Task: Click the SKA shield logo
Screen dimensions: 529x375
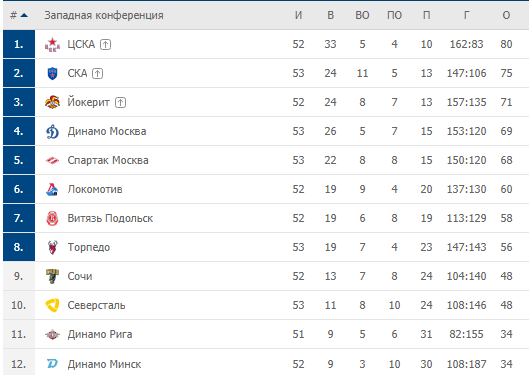Action: (x=52, y=74)
